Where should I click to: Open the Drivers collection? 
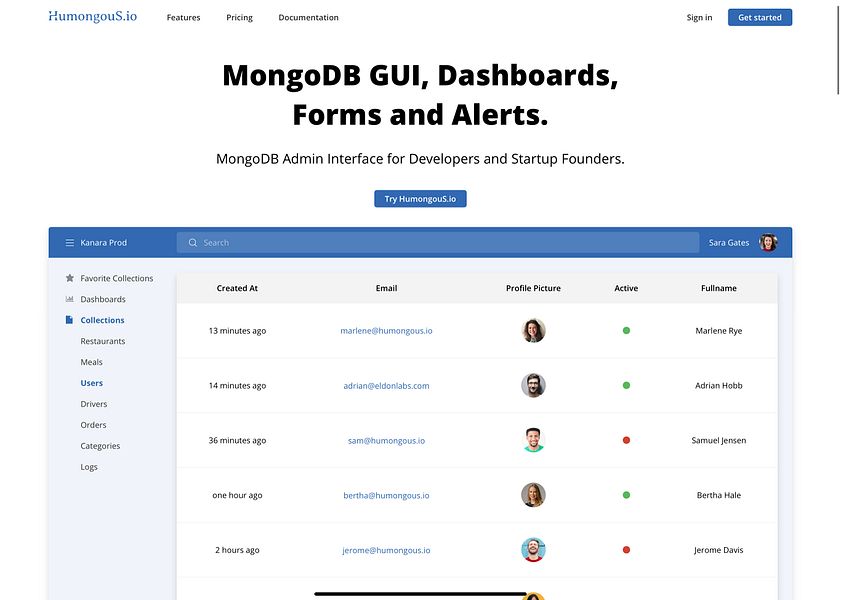pos(93,404)
